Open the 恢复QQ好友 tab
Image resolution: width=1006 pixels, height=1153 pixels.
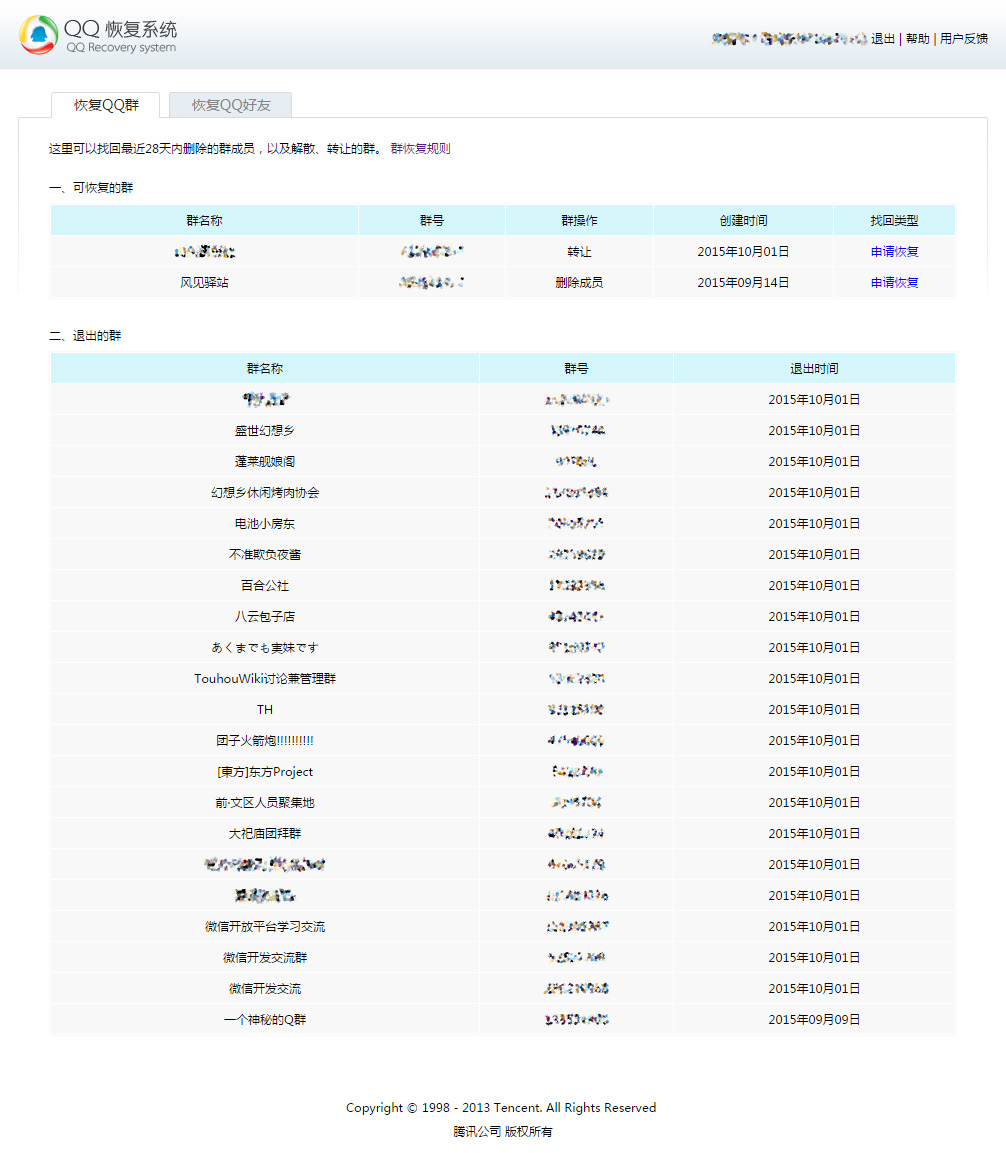pyautogui.click(x=231, y=105)
